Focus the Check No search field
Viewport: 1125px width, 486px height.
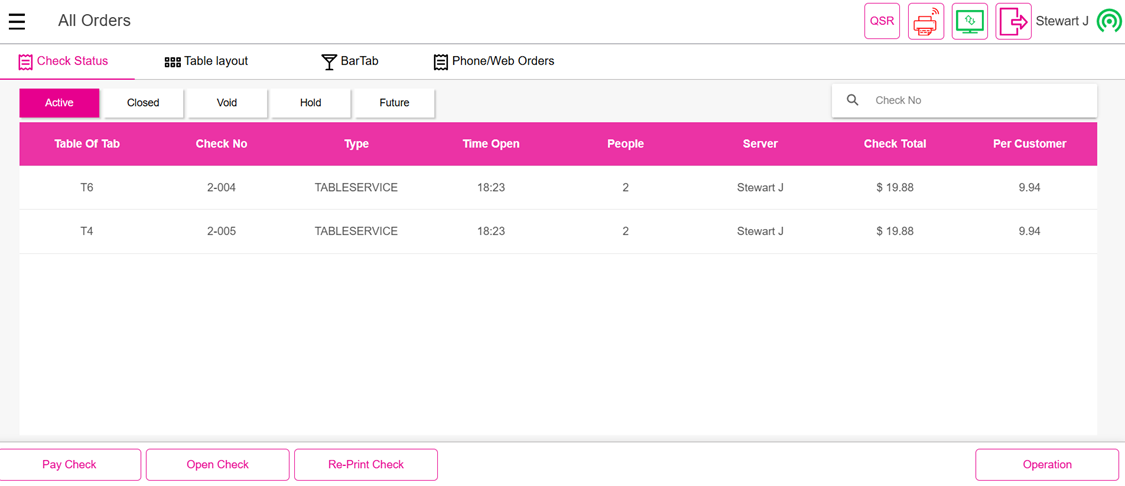pos(975,100)
